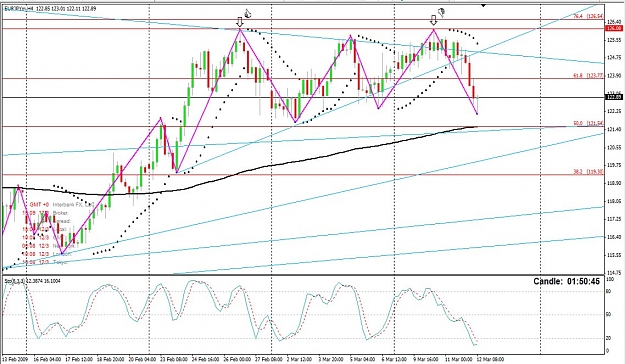Click the 124.75 price axis label
Image resolution: width=625 pixels, height=364 pixels.
pos(613,57)
